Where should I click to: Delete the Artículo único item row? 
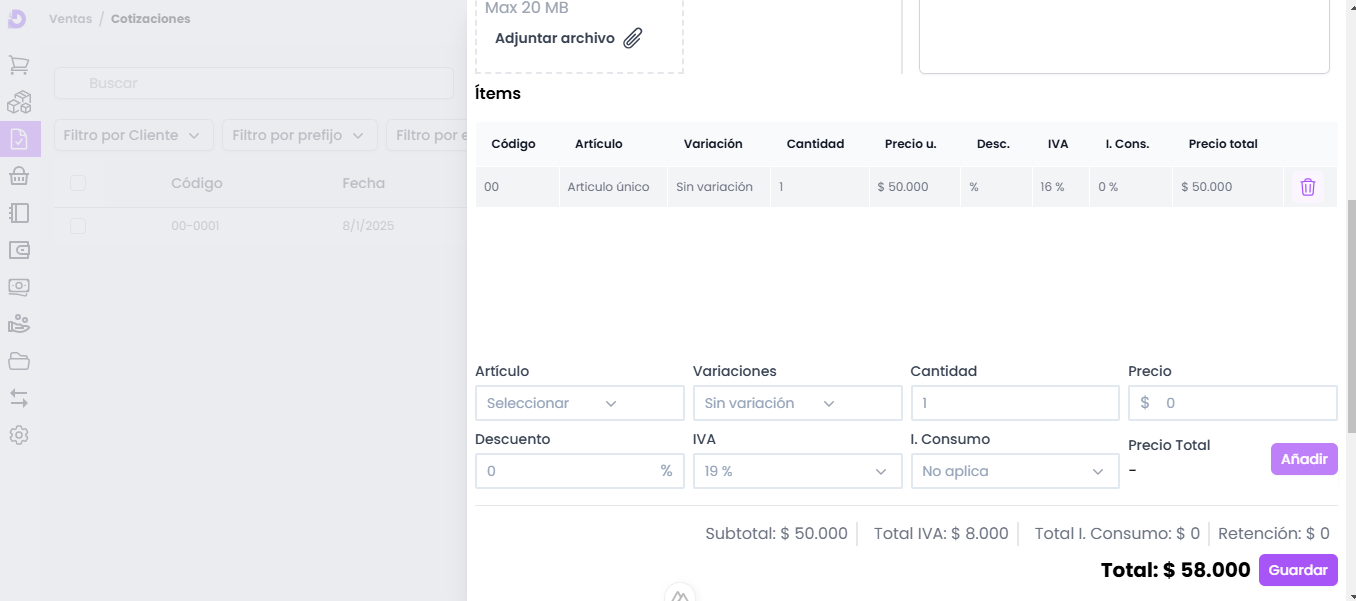tap(1307, 187)
